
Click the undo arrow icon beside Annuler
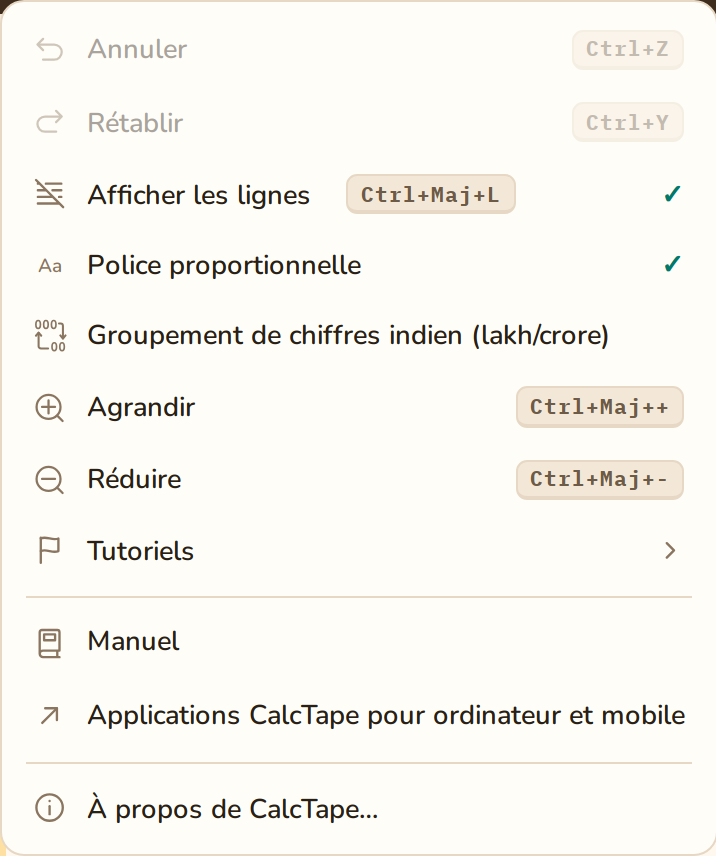point(50,50)
